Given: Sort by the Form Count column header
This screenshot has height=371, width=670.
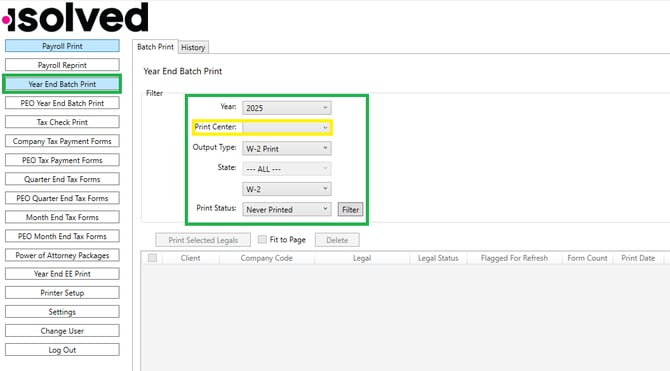Looking at the screenshot, I should click(x=588, y=258).
